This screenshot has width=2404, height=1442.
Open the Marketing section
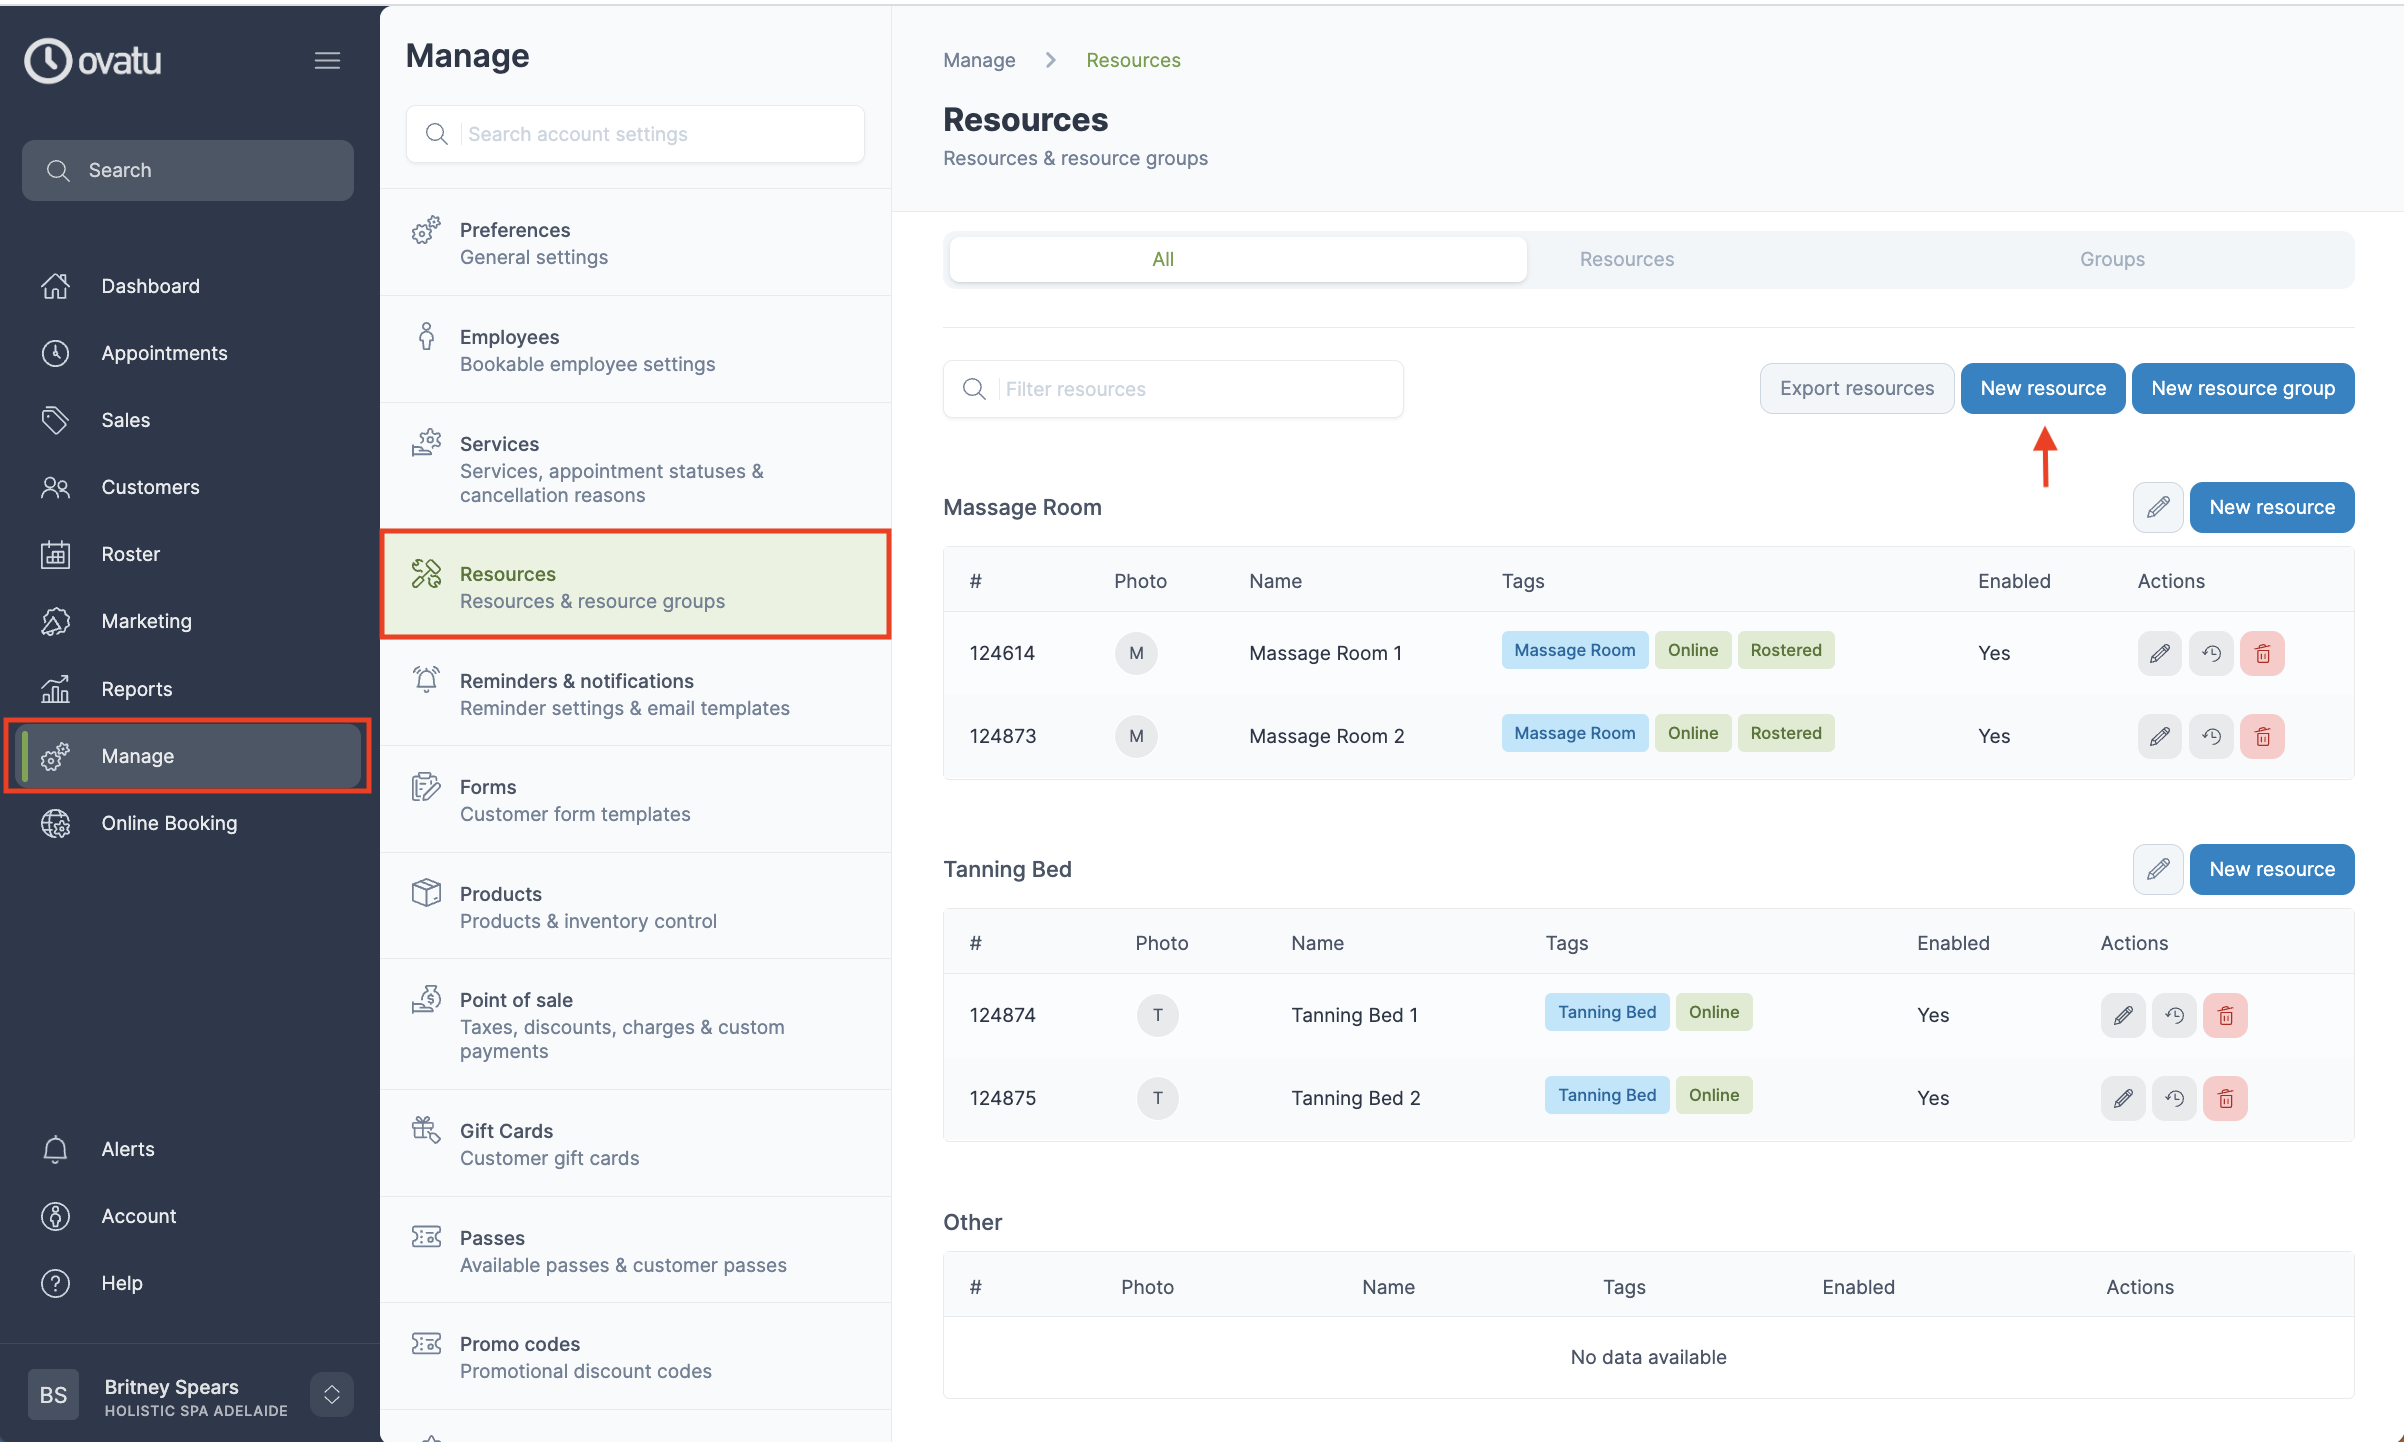click(x=146, y=621)
